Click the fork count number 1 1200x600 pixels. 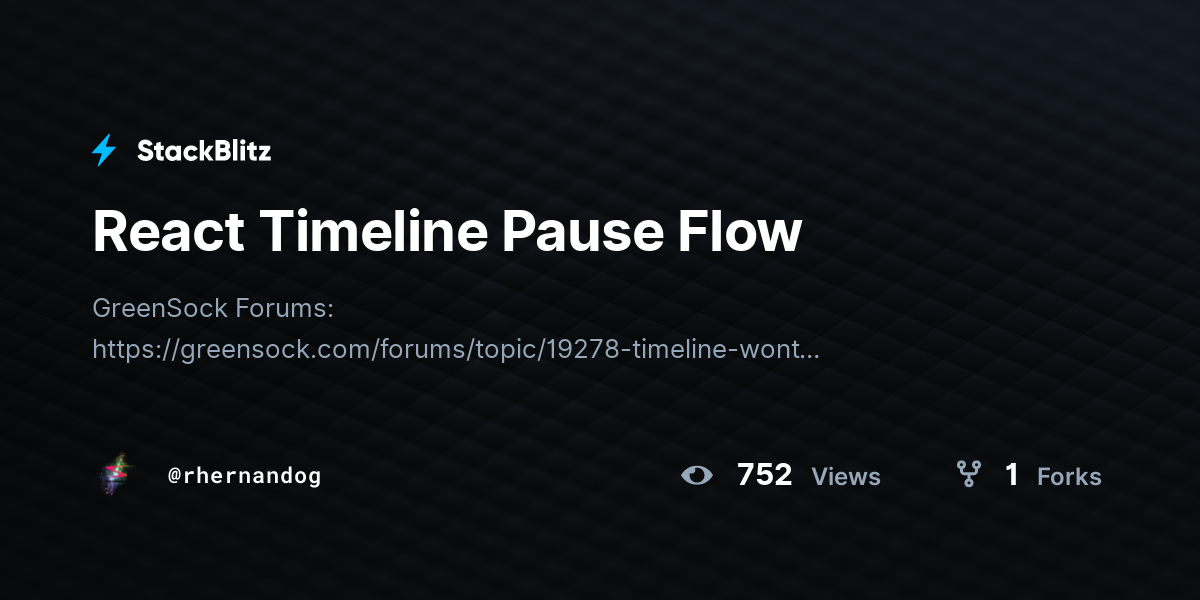(x=1012, y=475)
